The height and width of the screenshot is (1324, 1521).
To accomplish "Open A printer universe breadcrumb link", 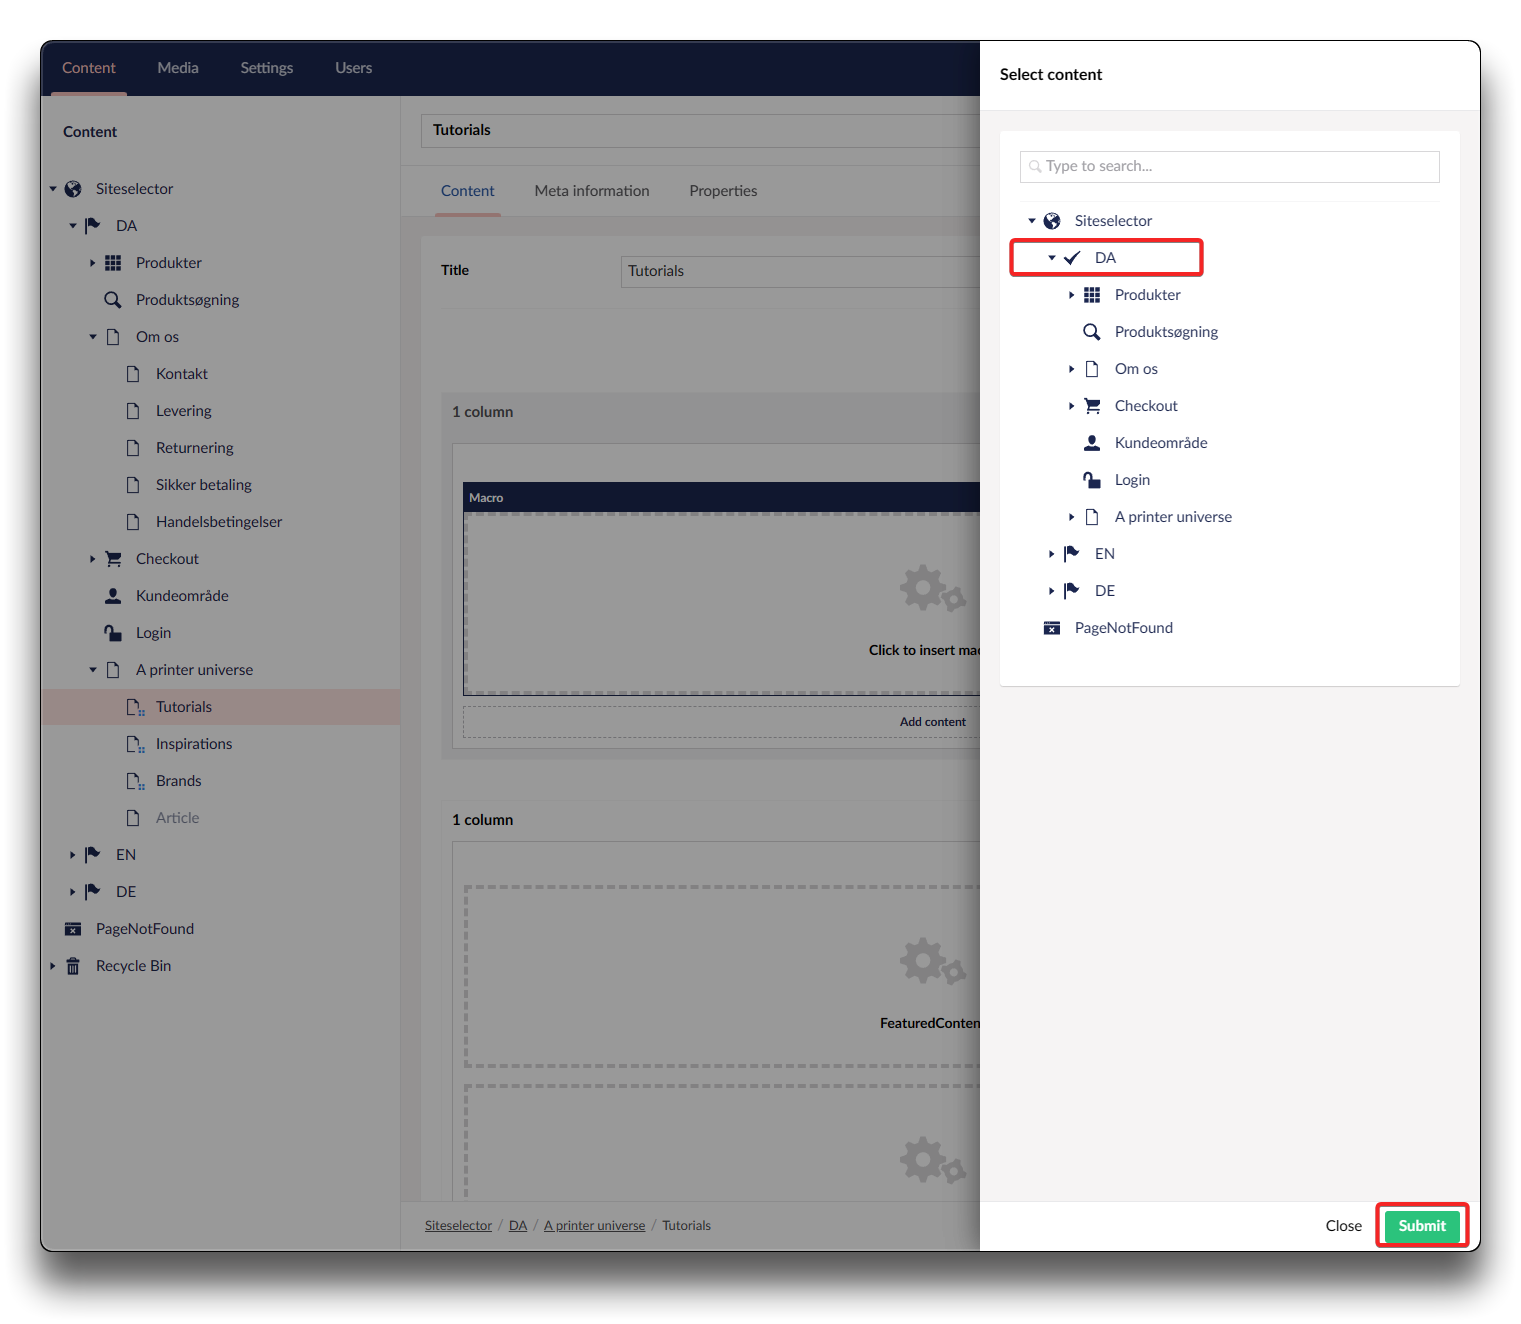I will [594, 1226].
